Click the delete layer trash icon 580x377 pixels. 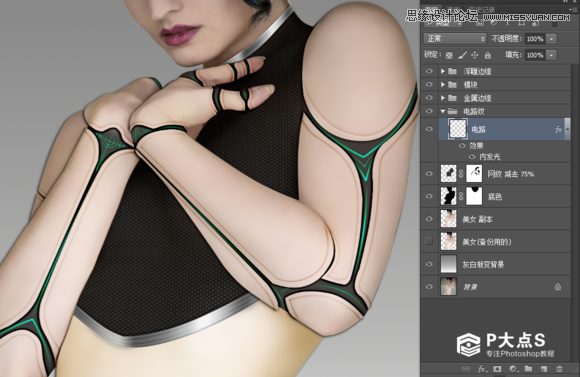click(559, 368)
